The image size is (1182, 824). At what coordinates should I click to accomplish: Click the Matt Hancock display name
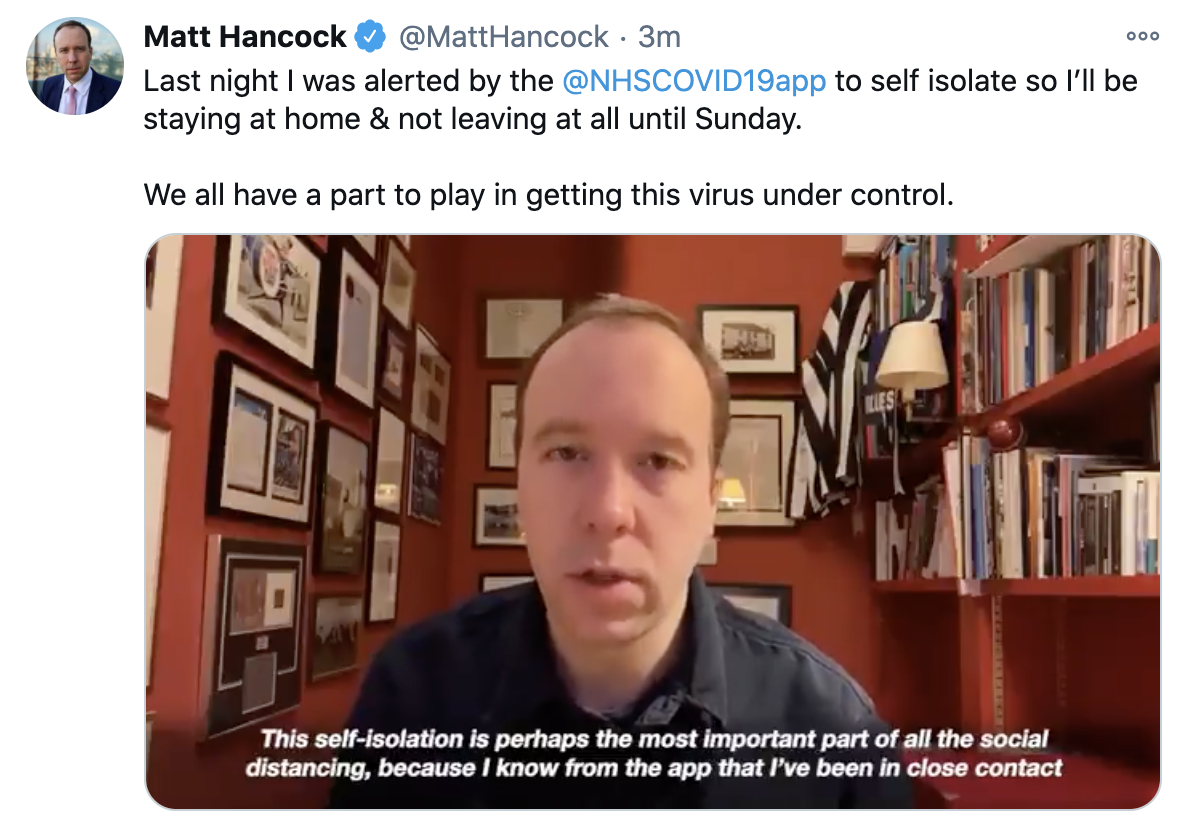point(244,36)
